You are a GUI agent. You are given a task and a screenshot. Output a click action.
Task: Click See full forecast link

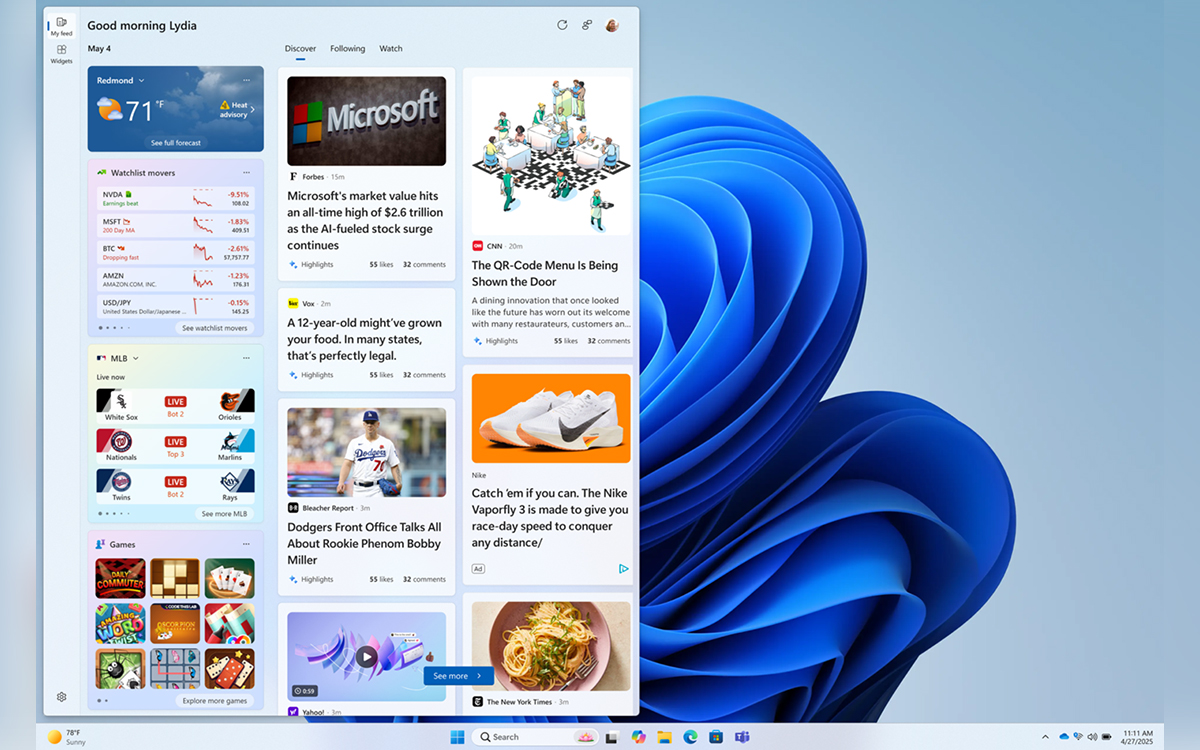[176, 143]
